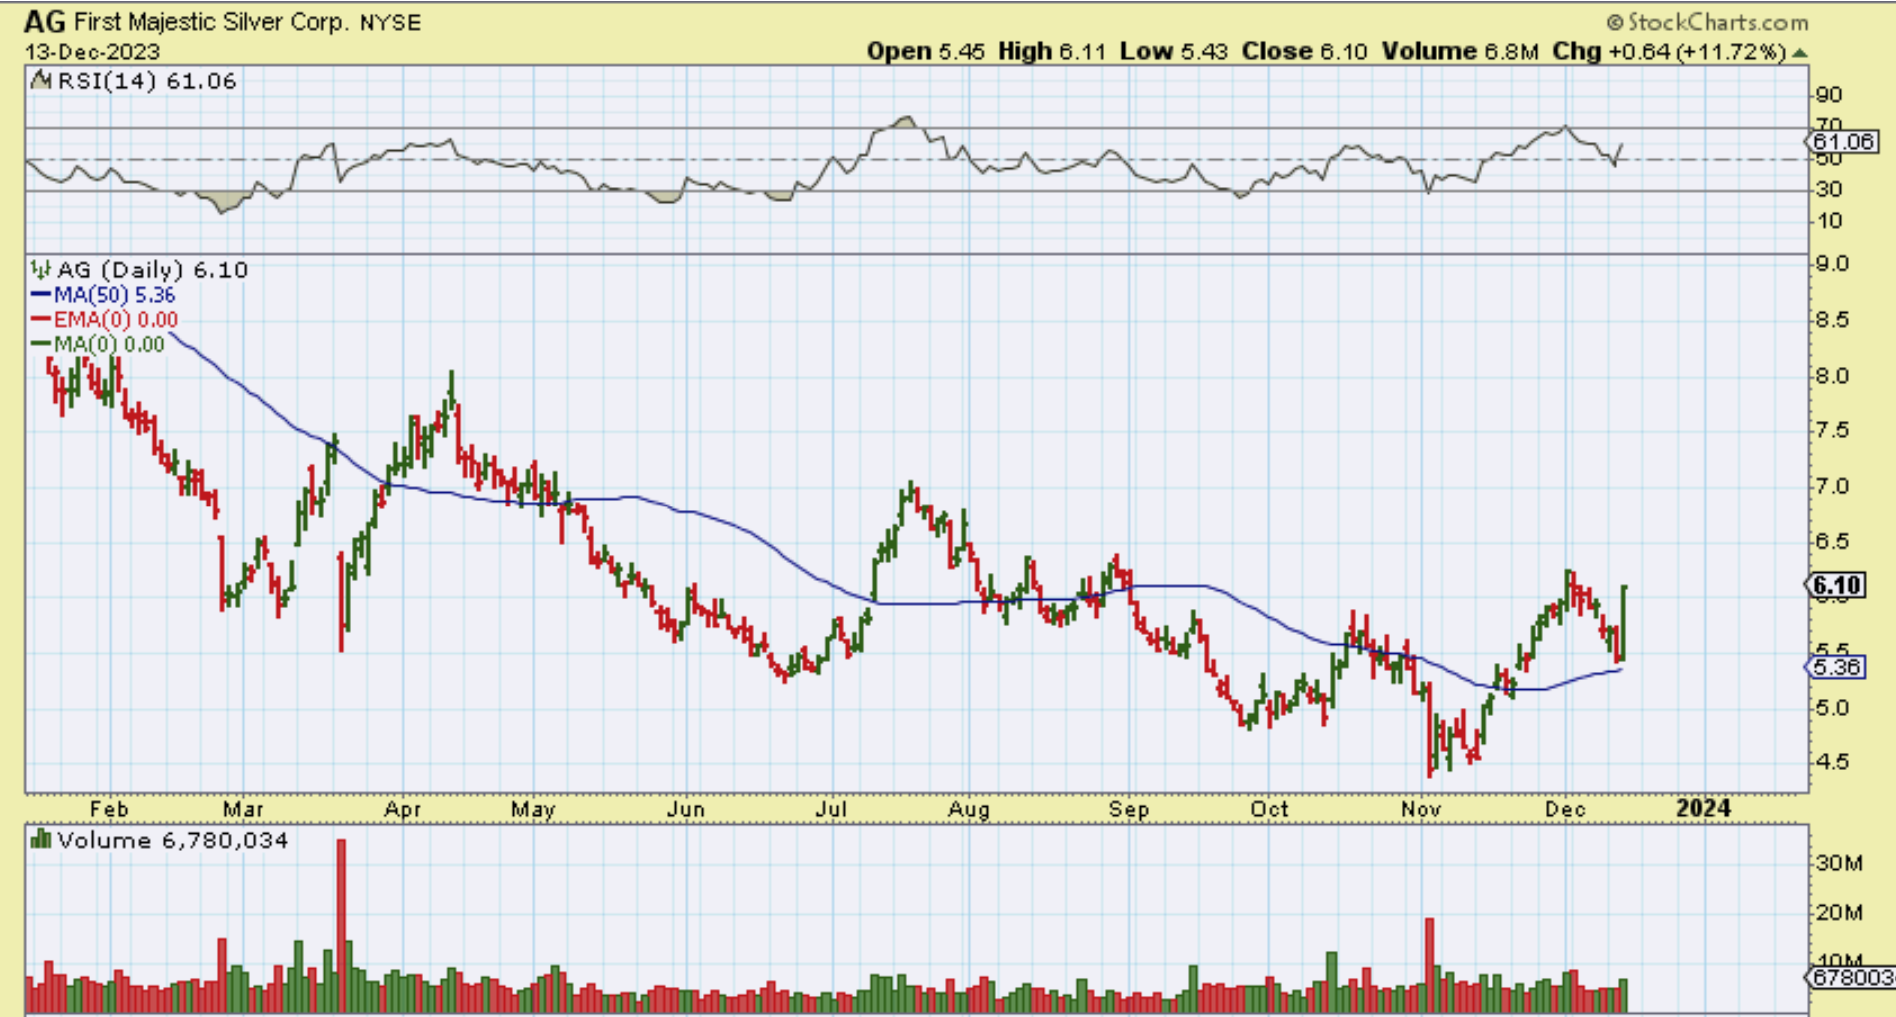Screen dimensions: 1896x1017
Task: Click the RSI(14) 61.06 label
Action: pyautogui.click(x=147, y=81)
